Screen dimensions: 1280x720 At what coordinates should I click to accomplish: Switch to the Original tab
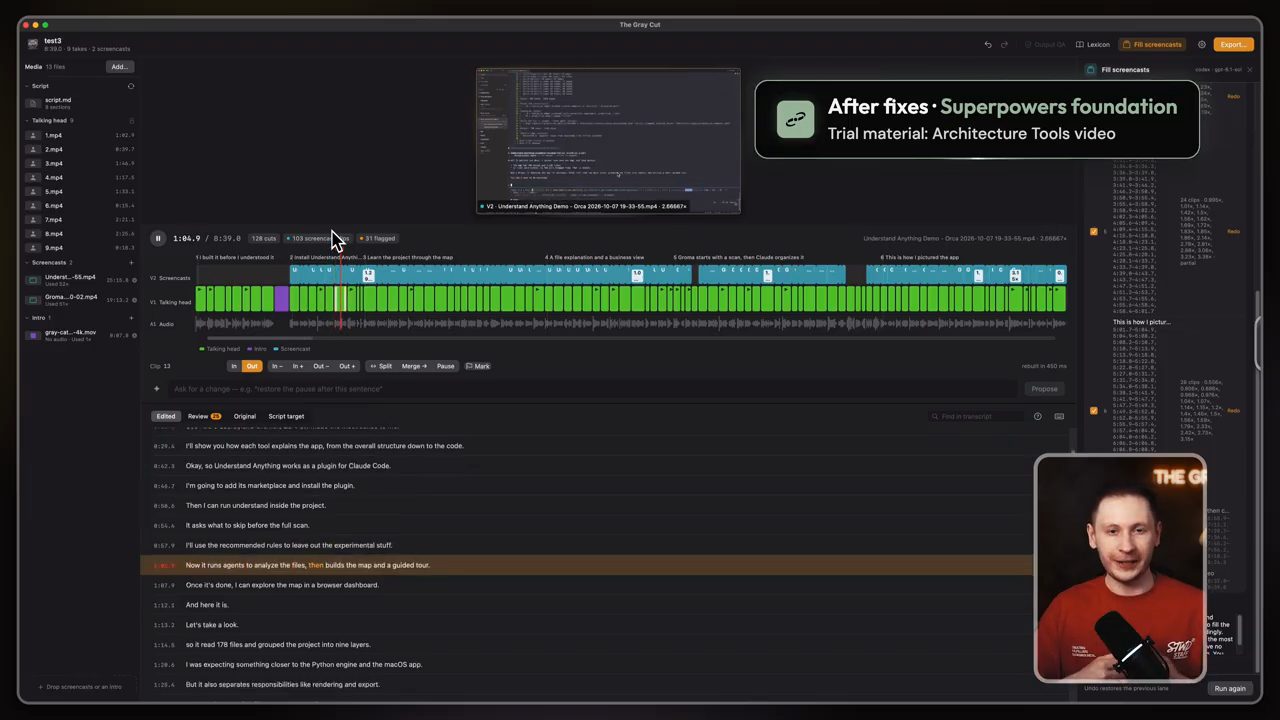coord(245,416)
